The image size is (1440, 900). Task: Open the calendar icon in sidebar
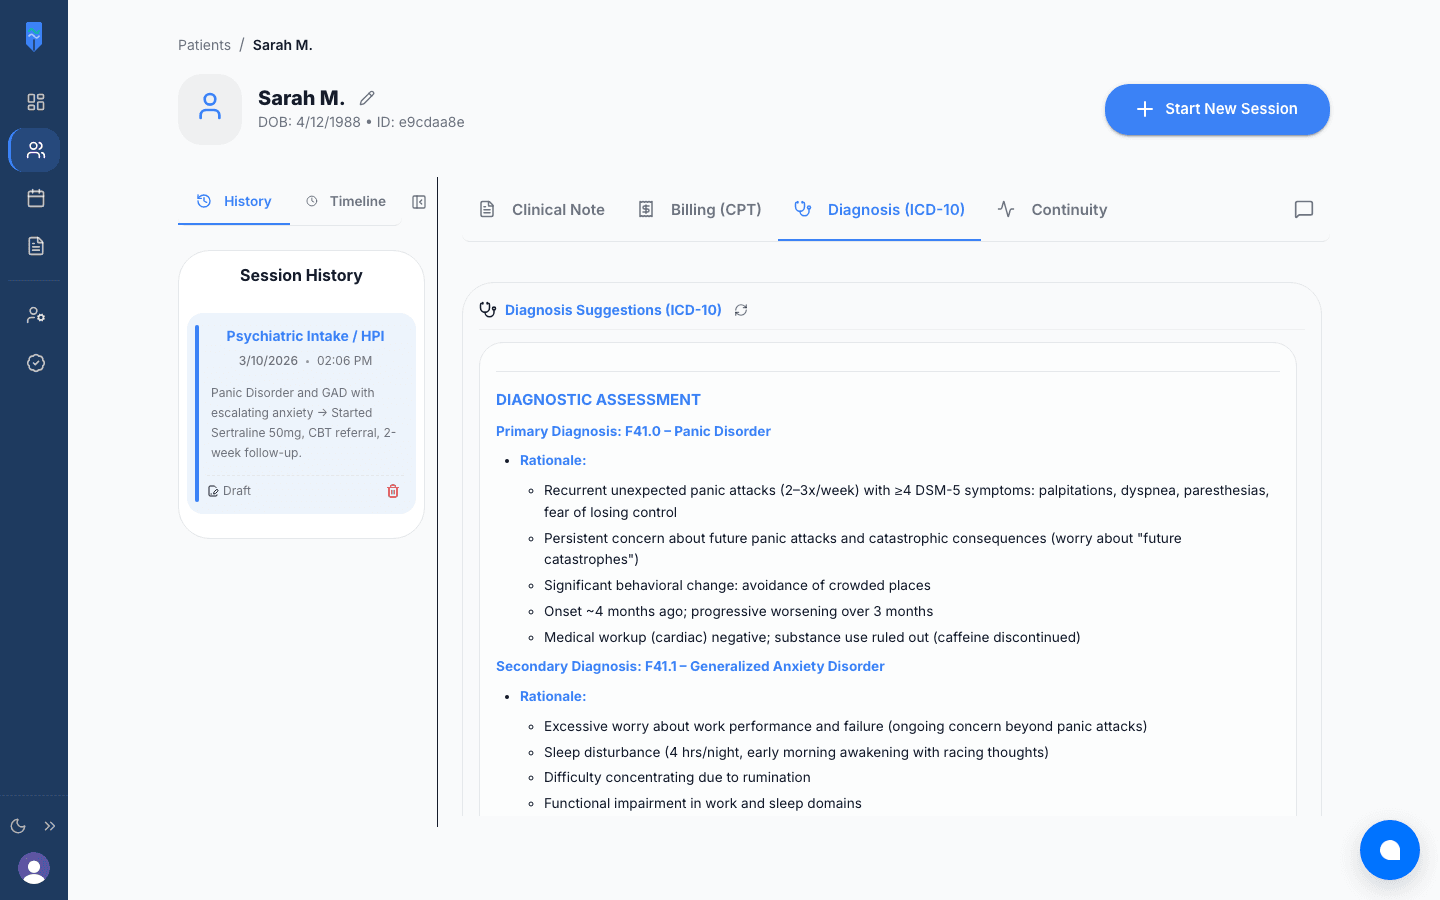click(36, 198)
